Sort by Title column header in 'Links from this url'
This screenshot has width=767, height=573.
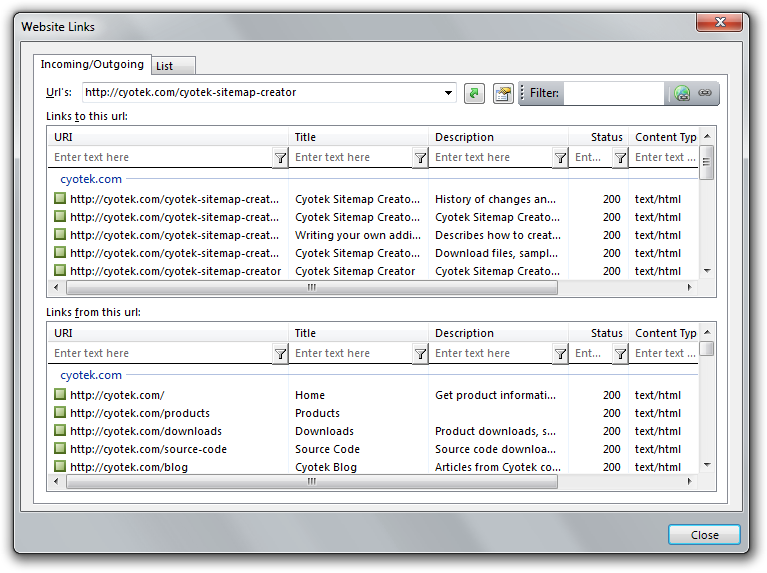[358, 333]
